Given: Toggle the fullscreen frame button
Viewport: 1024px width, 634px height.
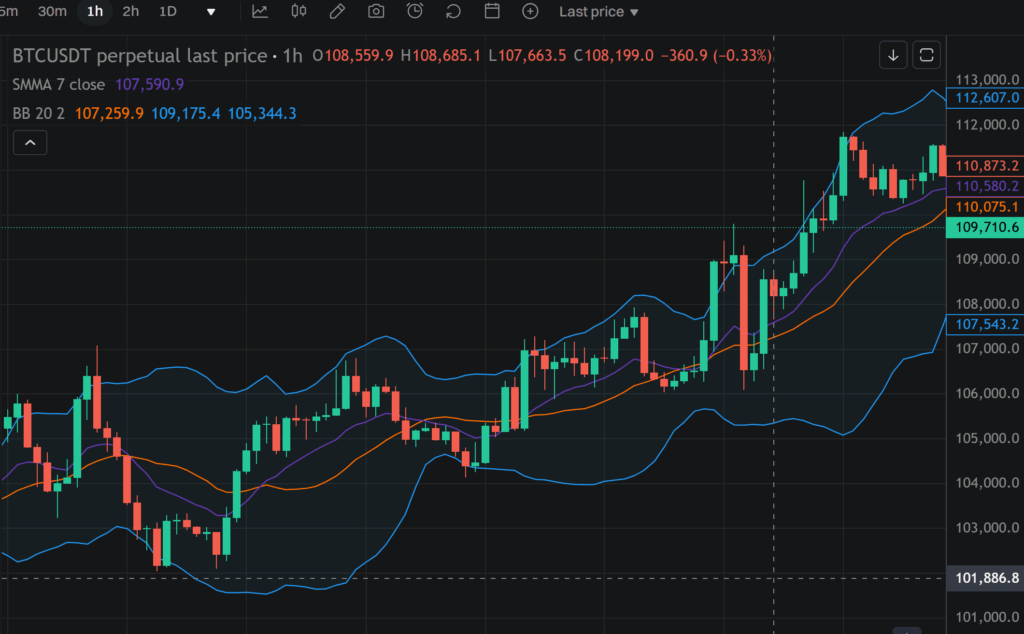Looking at the screenshot, I should click(927, 55).
